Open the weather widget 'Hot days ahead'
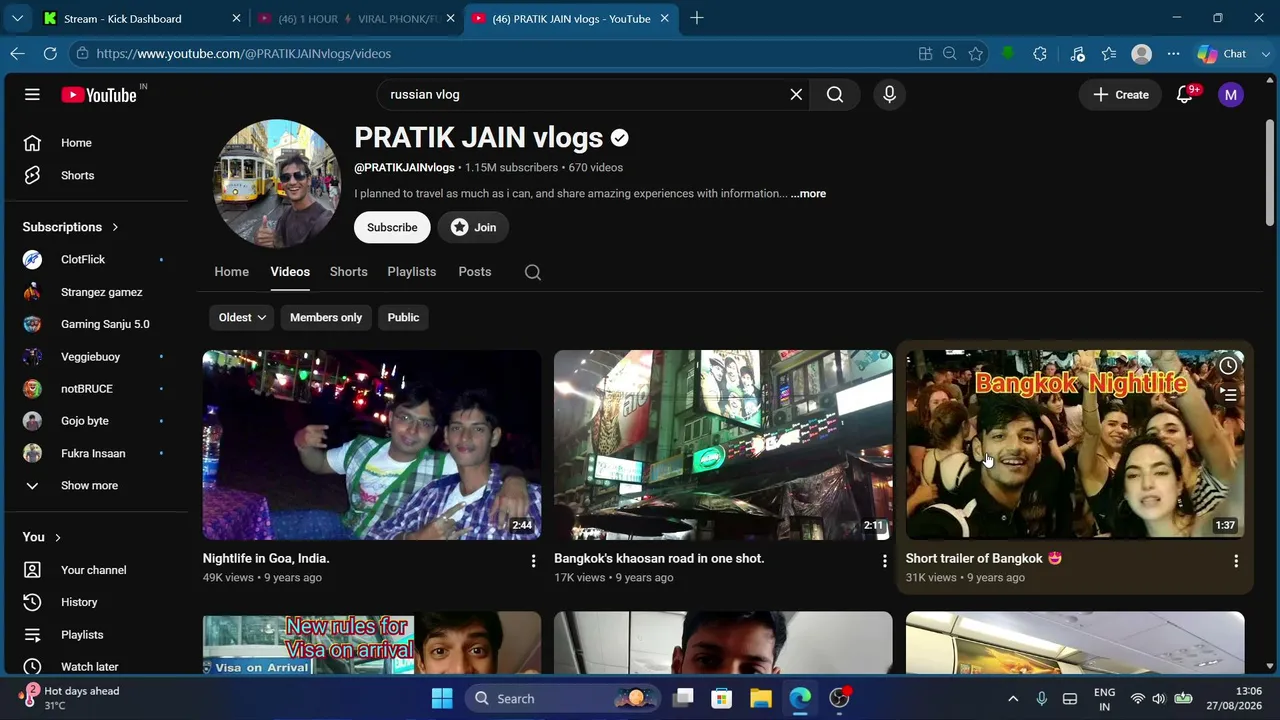The height and width of the screenshot is (720, 1280). [x=70, y=698]
